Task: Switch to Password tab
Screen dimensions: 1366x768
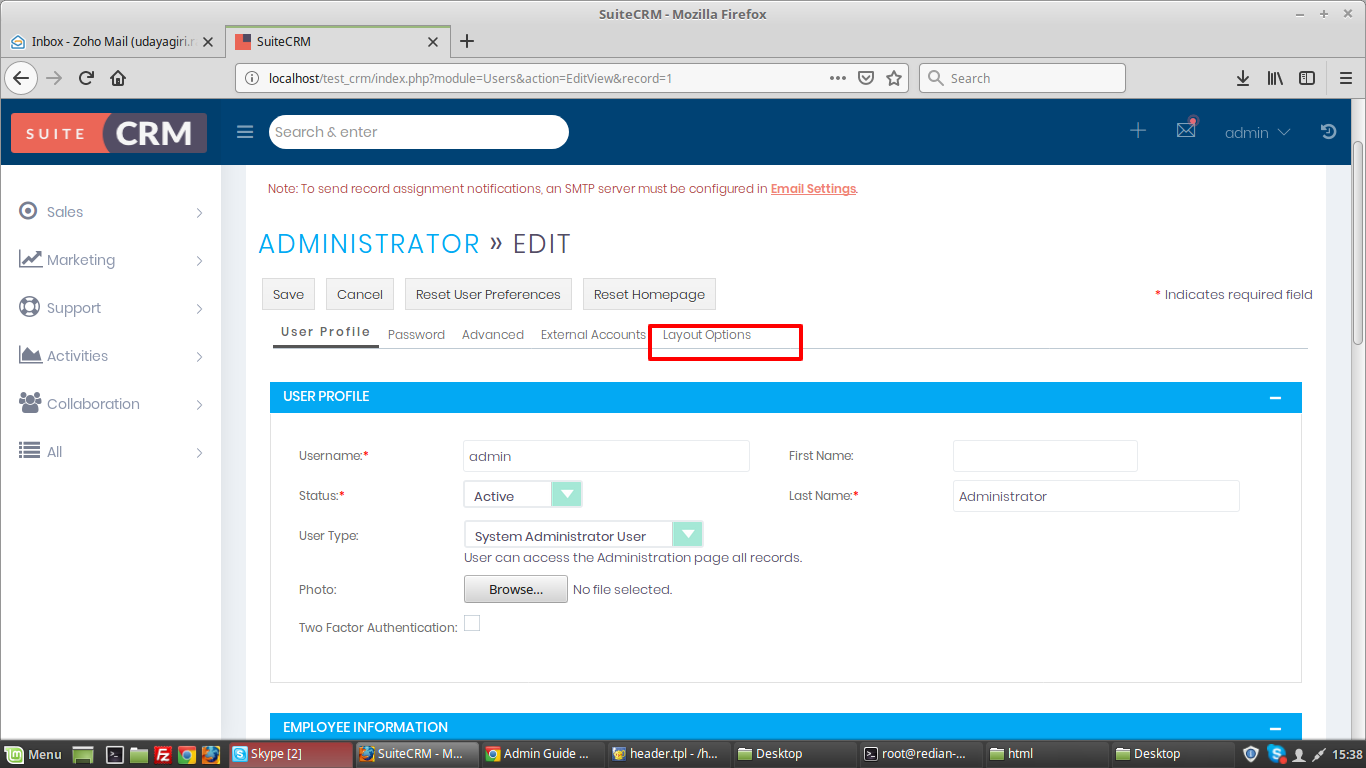Action: coord(416,335)
